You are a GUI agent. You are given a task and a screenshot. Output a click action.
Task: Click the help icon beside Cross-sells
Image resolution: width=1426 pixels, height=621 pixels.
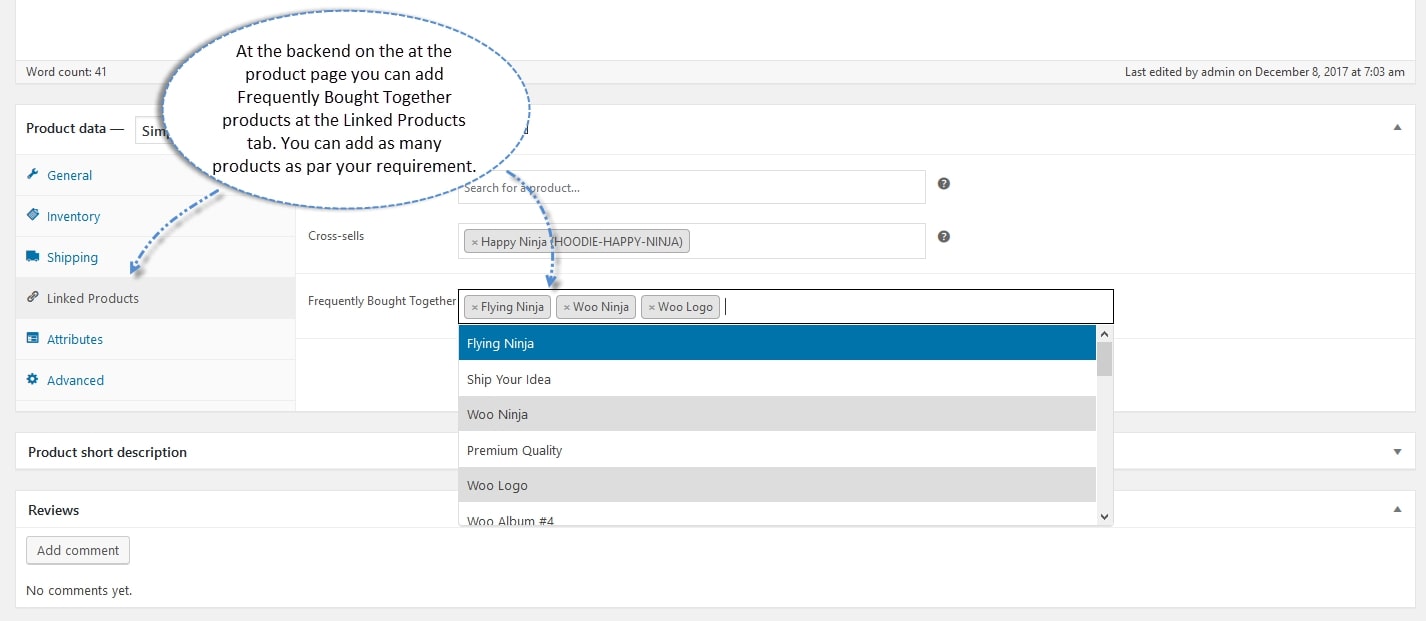point(944,237)
